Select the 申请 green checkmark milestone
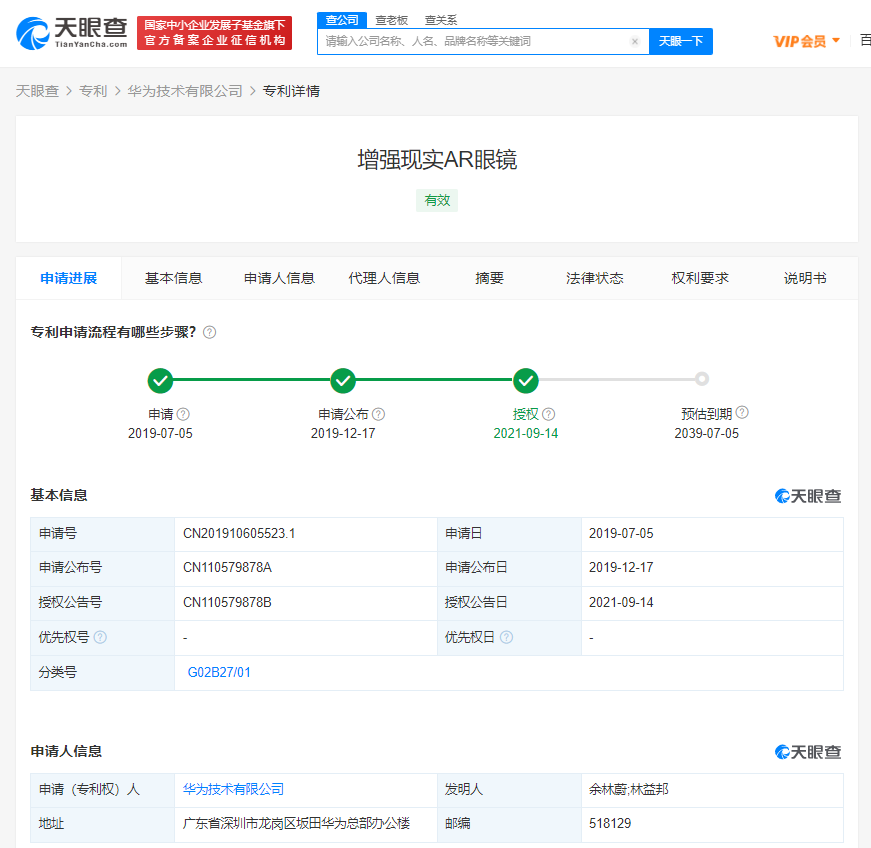Image resolution: width=871 pixels, height=848 pixels. coord(160,380)
